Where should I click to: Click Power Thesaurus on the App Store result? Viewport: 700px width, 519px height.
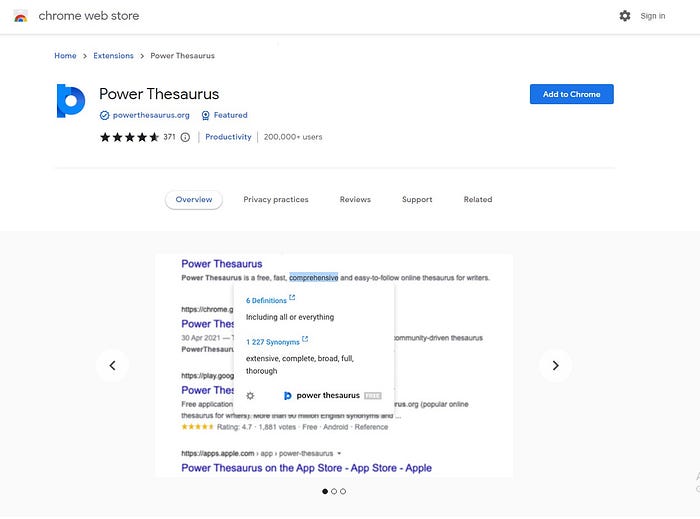click(306, 468)
